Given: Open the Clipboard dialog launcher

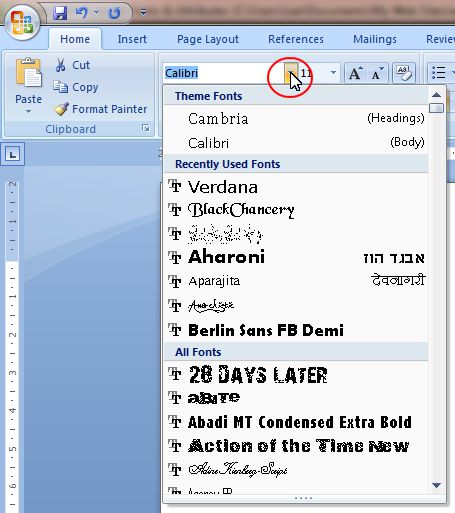Looking at the screenshot, I should 146,128.
